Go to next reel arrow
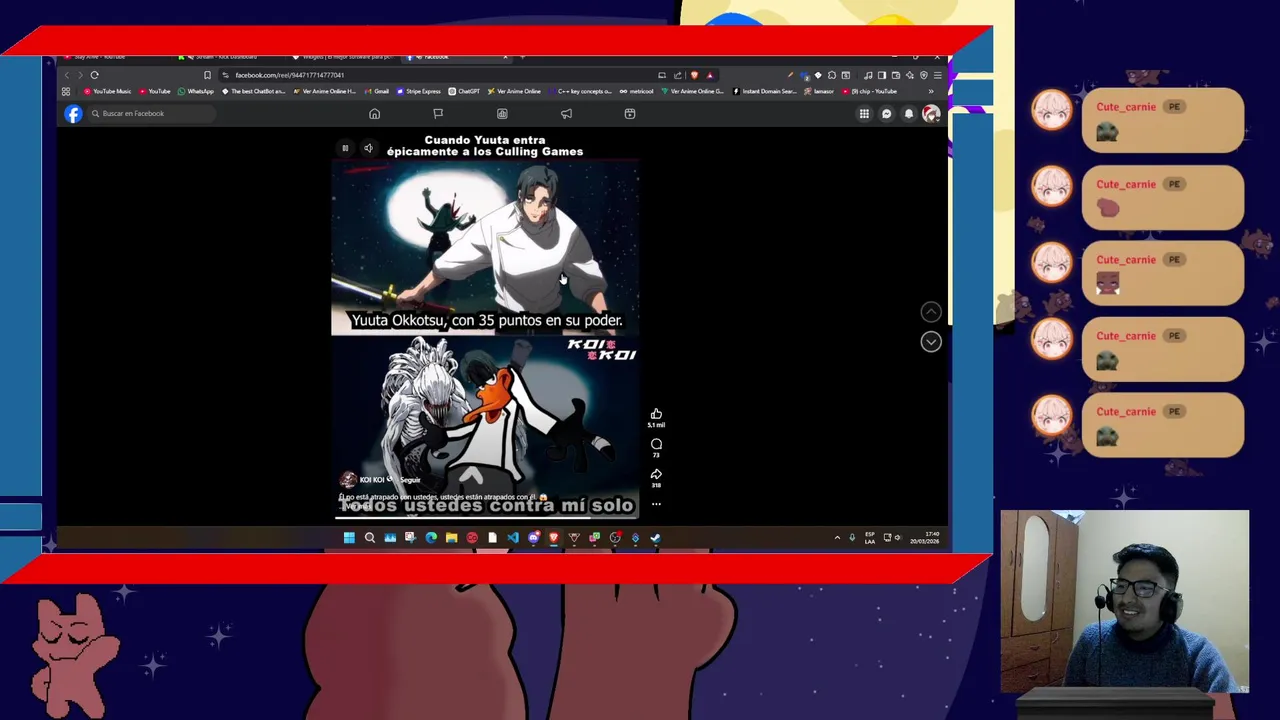This screenshot has width=1280, height=720. pos(931,342)
